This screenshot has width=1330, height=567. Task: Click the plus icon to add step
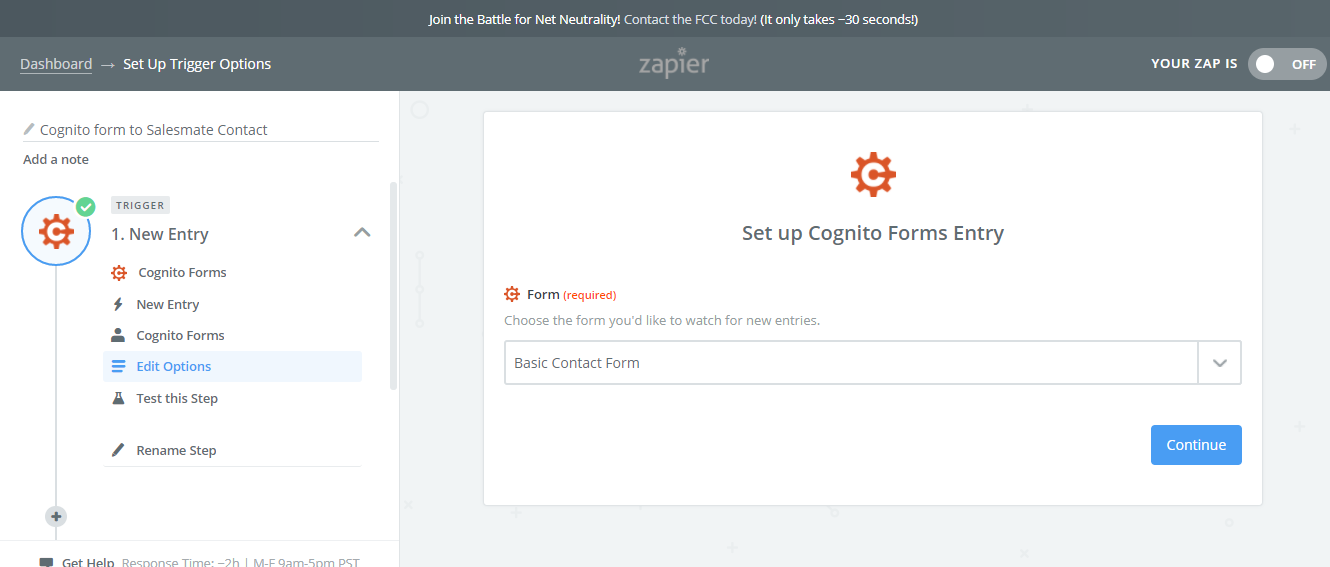click(x=56, y=516)
